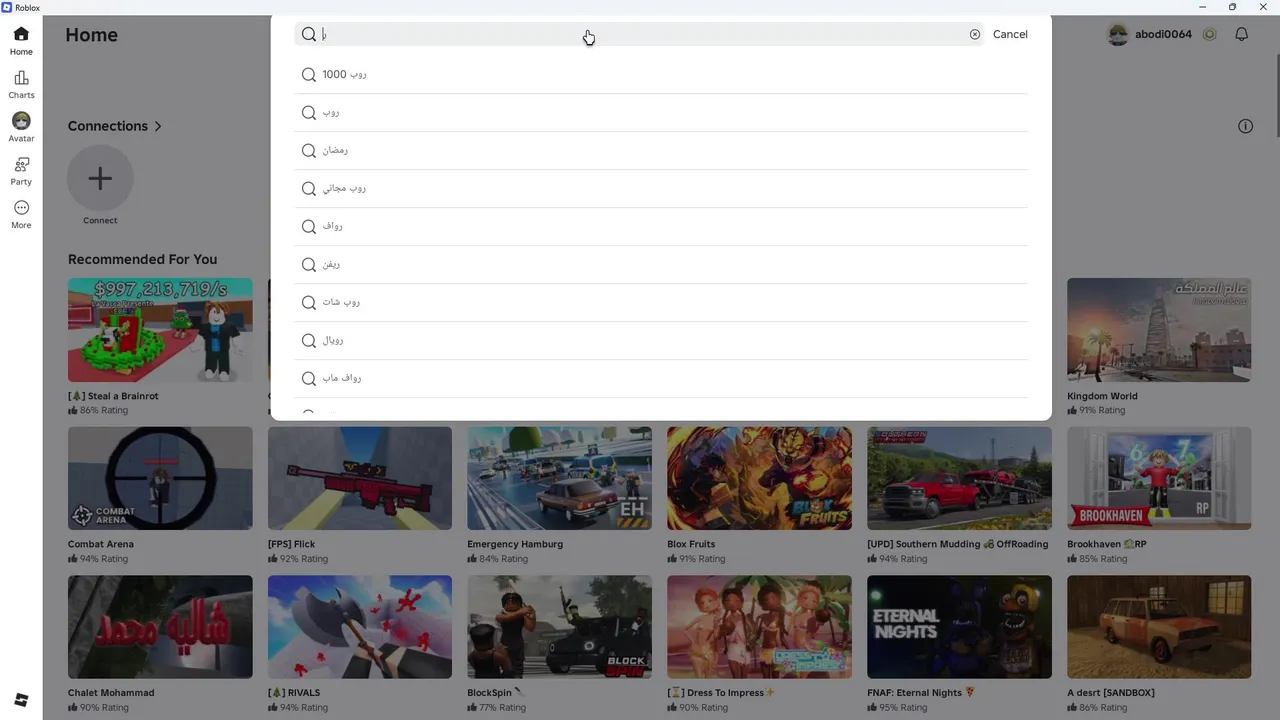
Task: Select suggestion "روب مجاني"
Action: tap(661, 188)
